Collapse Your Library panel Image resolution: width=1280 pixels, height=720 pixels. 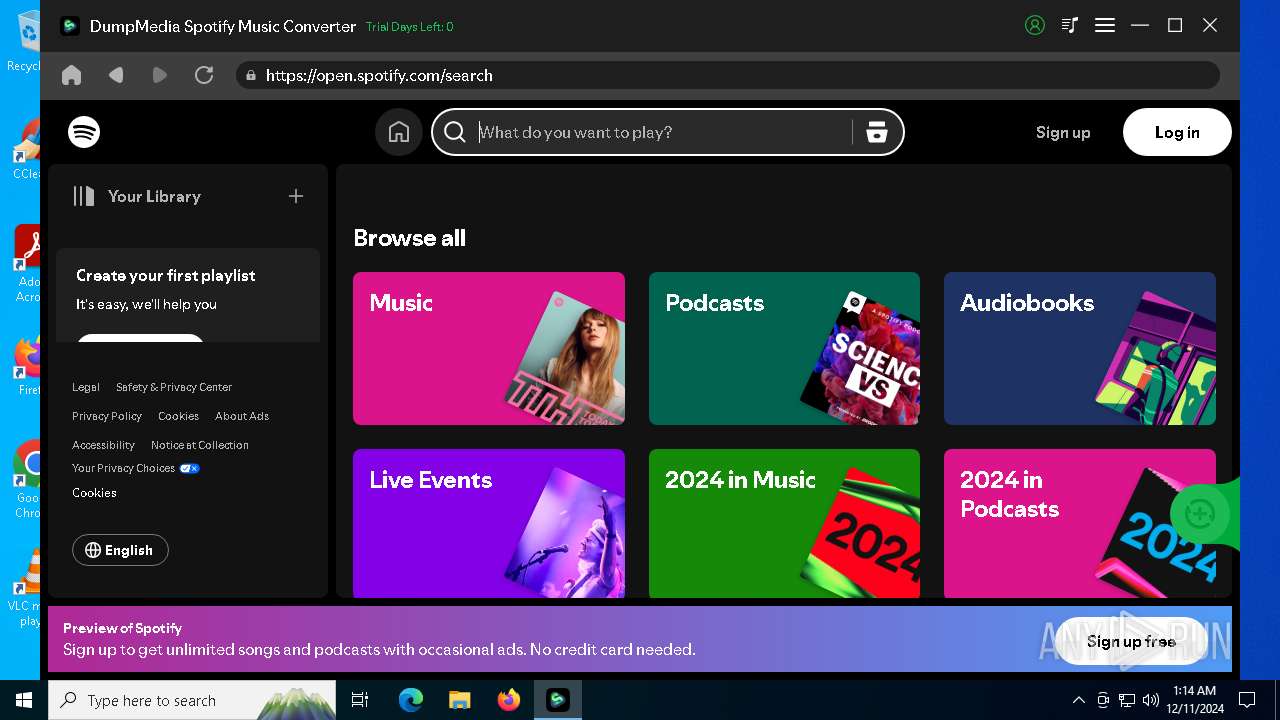point(137,196)
